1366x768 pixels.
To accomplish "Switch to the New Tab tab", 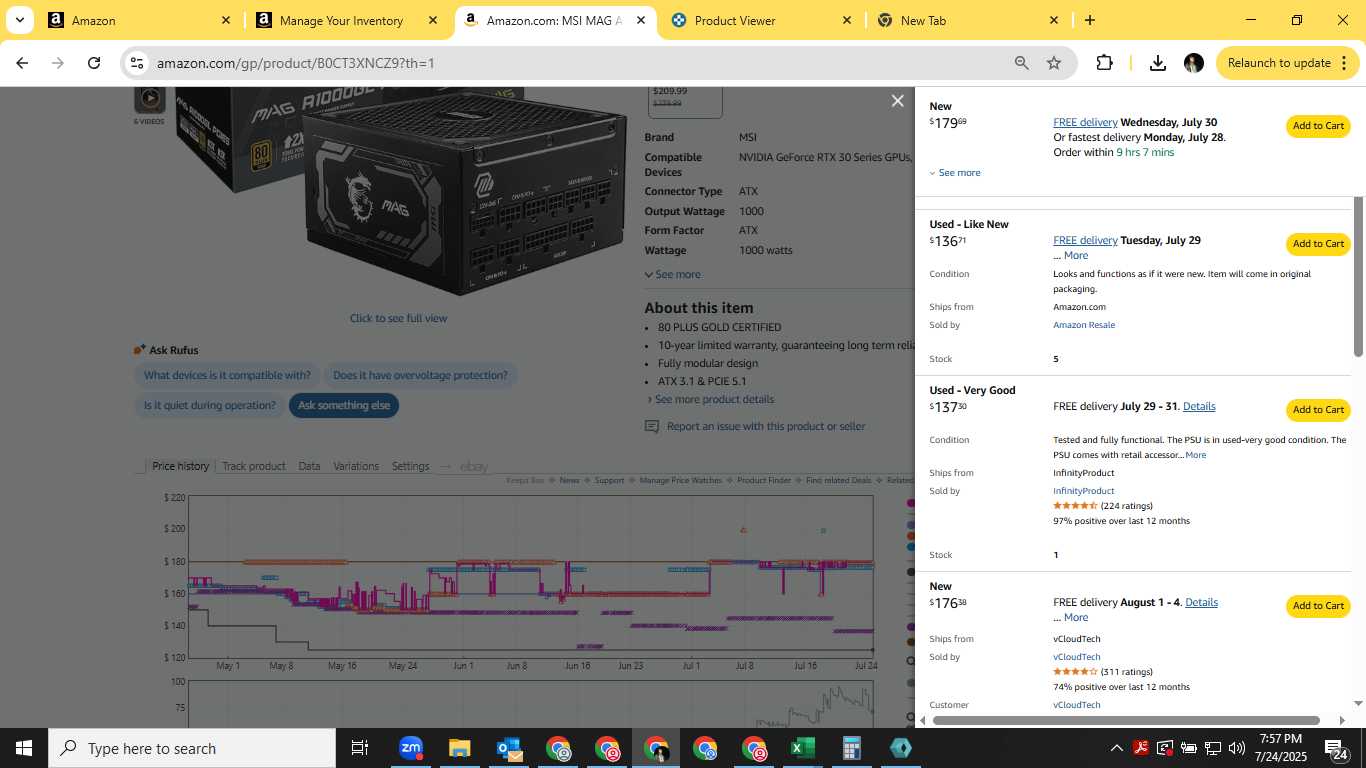I will pos(968,20).
